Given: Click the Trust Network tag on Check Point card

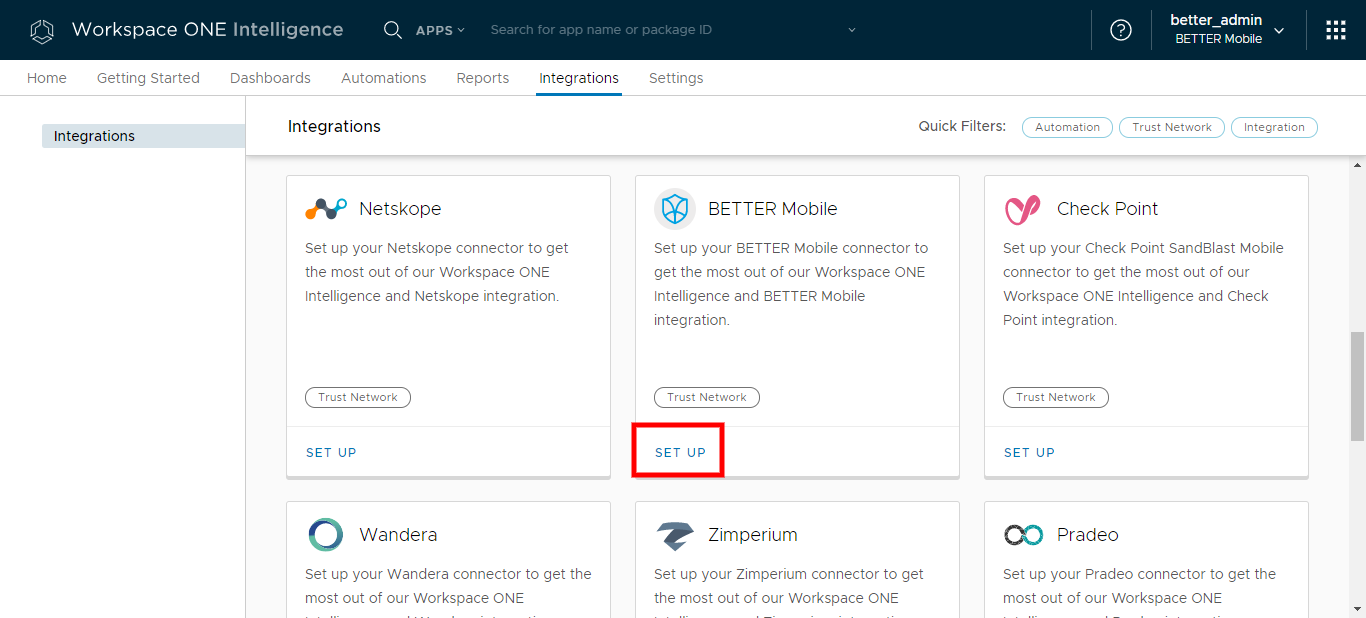Looking at the screenshot, I should point(1056,397).
